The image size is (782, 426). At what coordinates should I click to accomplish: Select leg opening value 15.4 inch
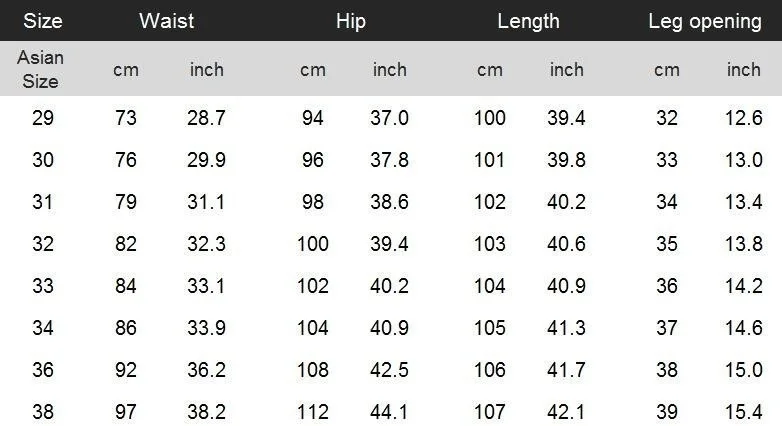click(x=744, y=412)
